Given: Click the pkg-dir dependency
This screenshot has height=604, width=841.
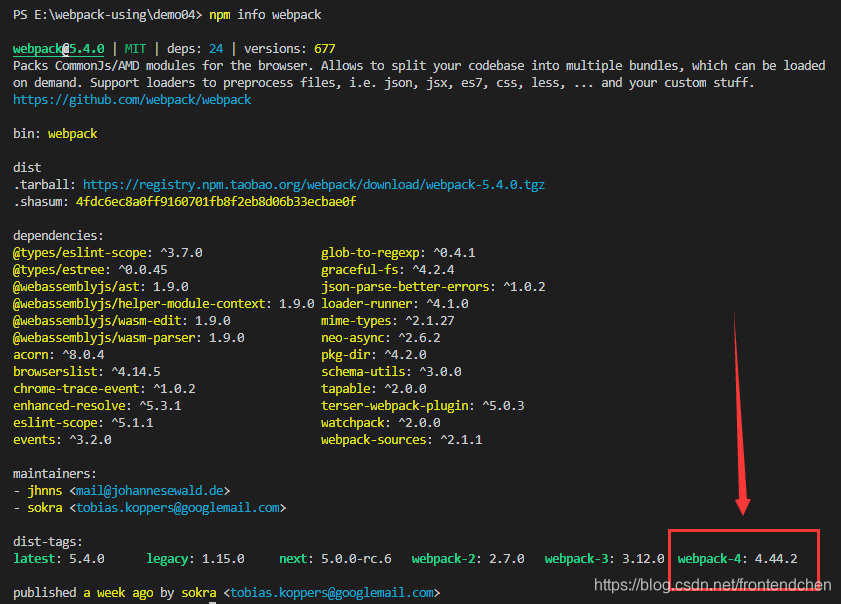Looking at the screenshot, I should point(374,355).
